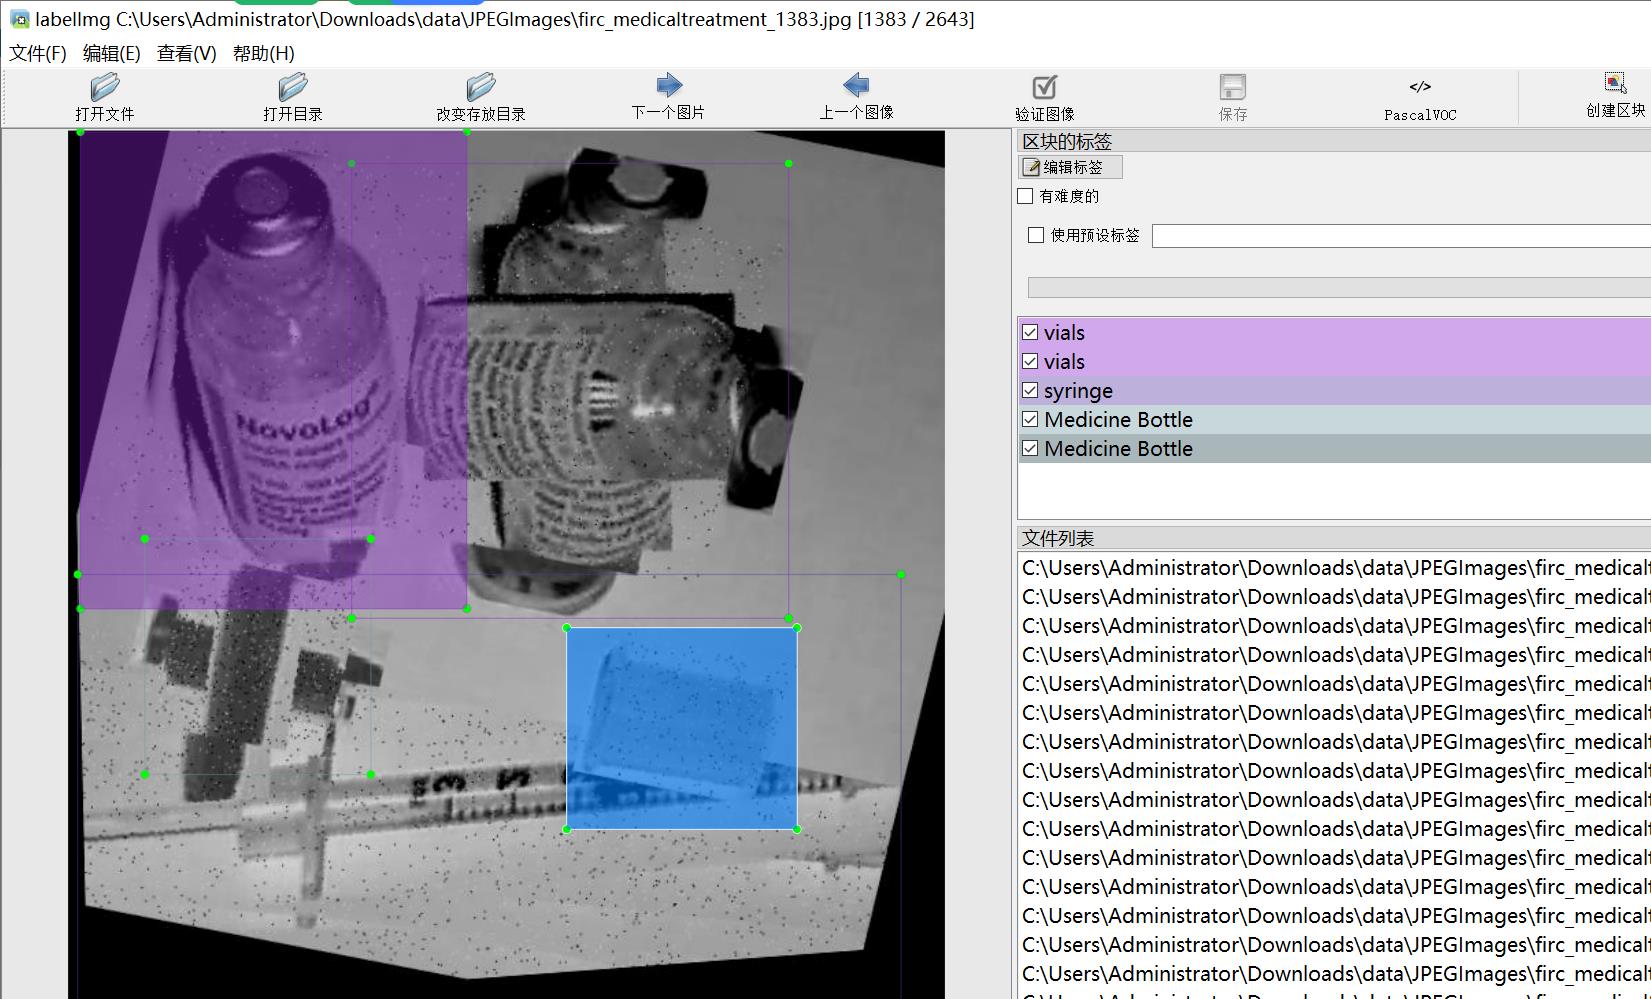
Task: Go to next image with 下一个图片 arrow
Action: (x=668, y=85)
